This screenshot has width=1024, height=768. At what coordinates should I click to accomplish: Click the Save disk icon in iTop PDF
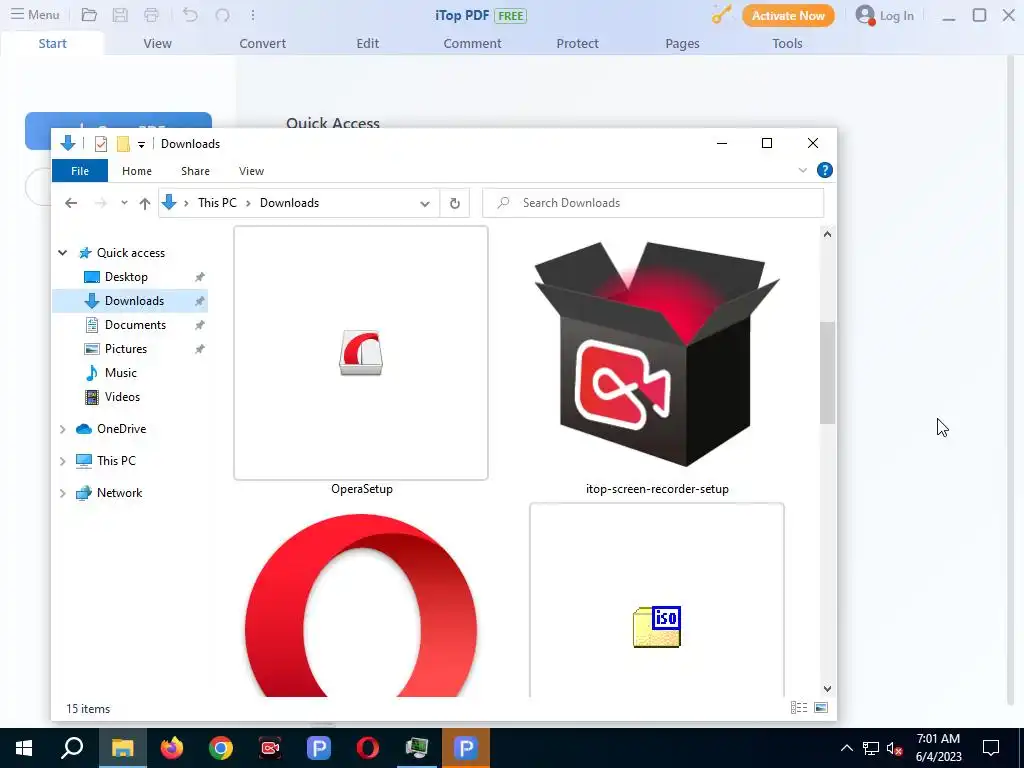pyautogui.click(x=120, y=14)
